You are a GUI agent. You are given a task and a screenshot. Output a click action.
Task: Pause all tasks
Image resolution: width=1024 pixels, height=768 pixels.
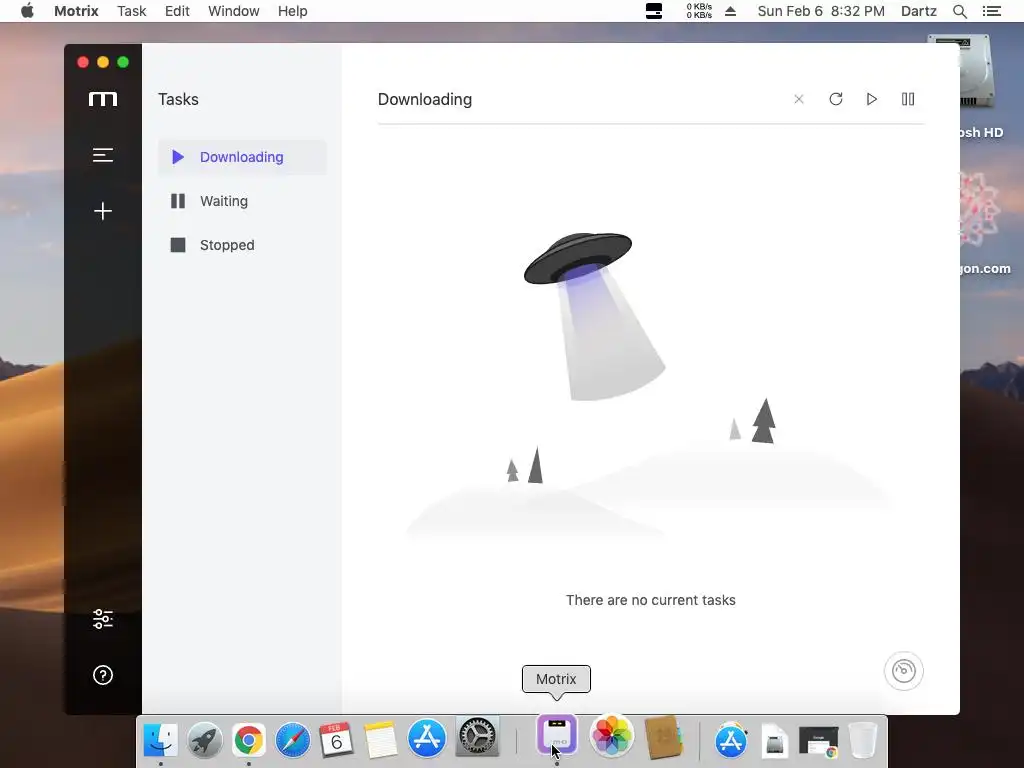coord(908,99)
